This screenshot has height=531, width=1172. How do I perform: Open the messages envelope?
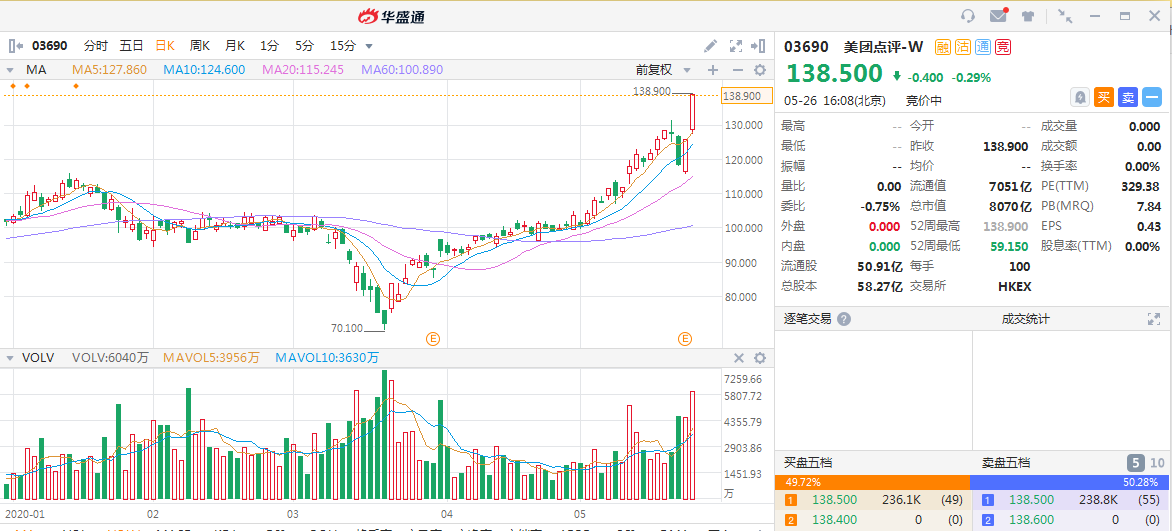[997, 16]
